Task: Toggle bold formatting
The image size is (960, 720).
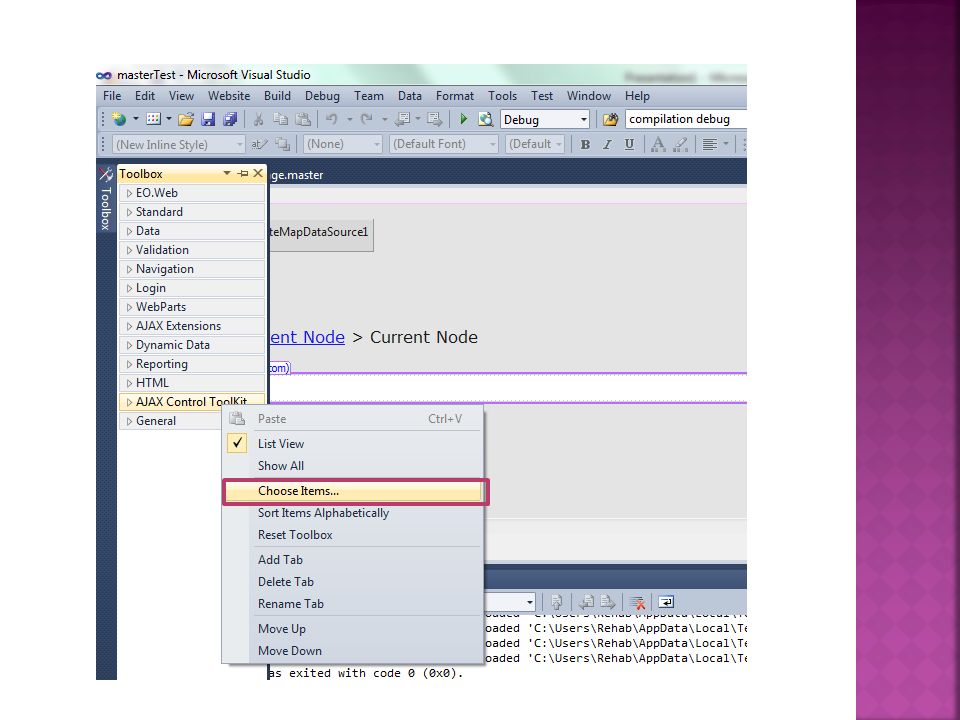Action: [x=585, y=144]
